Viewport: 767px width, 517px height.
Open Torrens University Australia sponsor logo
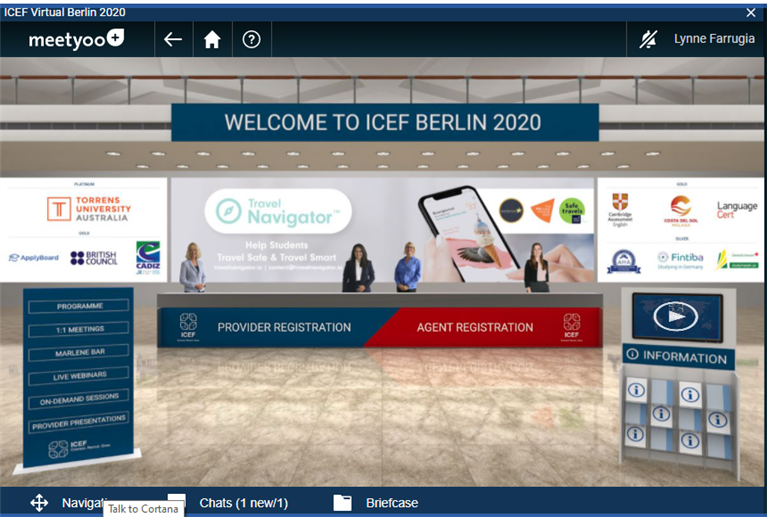[x=89, y=209]
